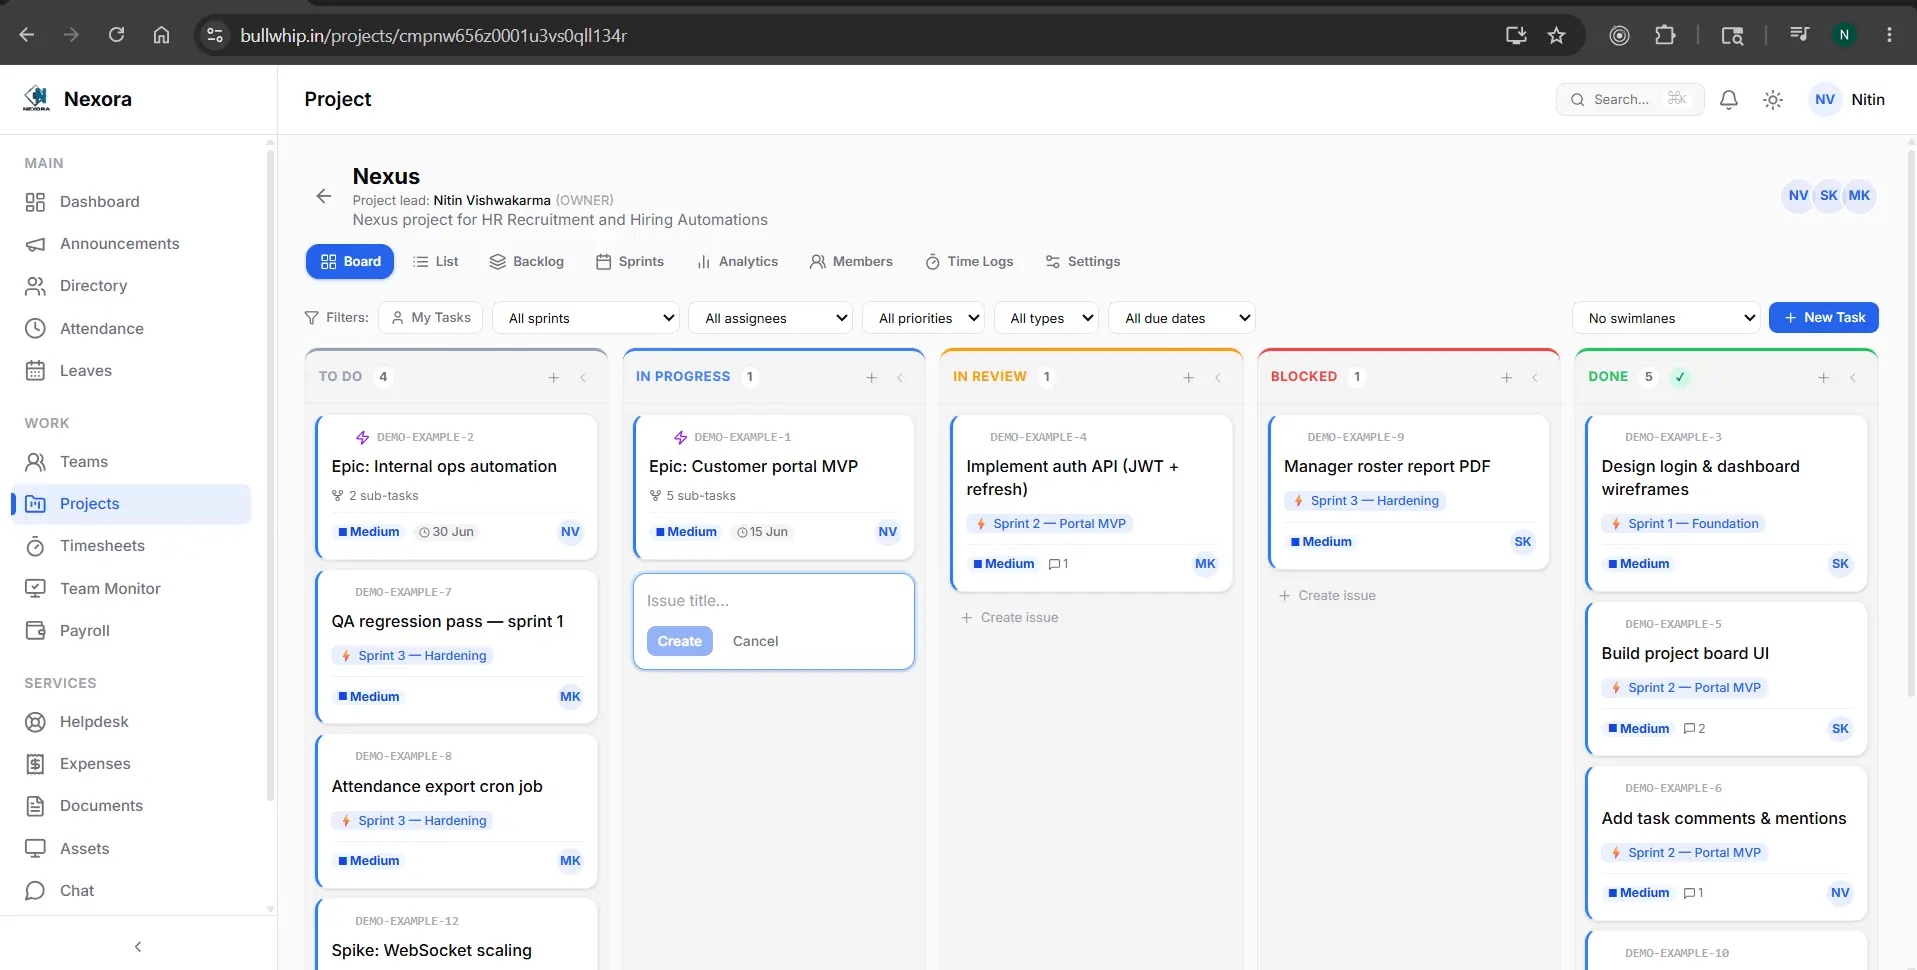Open Timesheets in sidebar

pos(131,546)
